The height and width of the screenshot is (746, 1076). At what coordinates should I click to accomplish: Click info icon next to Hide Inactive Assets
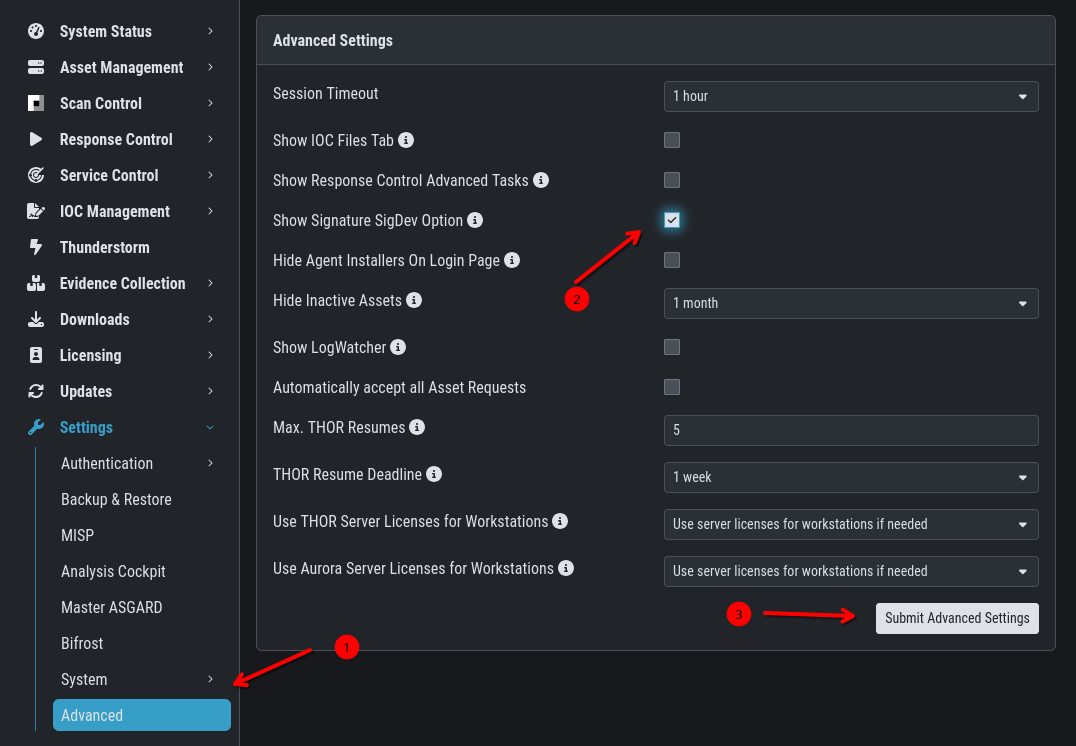pyautogui.click(x=414, y=300)
